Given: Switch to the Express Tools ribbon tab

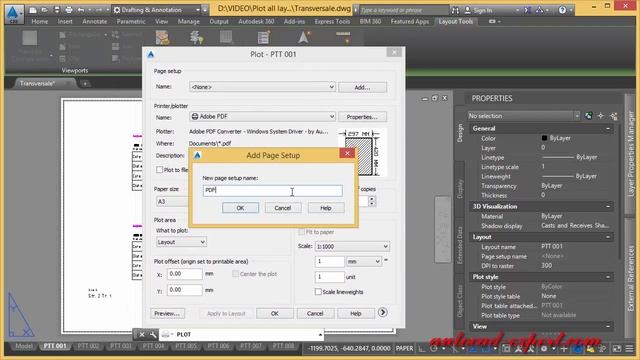Looking at the screenshot, I should click(332, 21).
